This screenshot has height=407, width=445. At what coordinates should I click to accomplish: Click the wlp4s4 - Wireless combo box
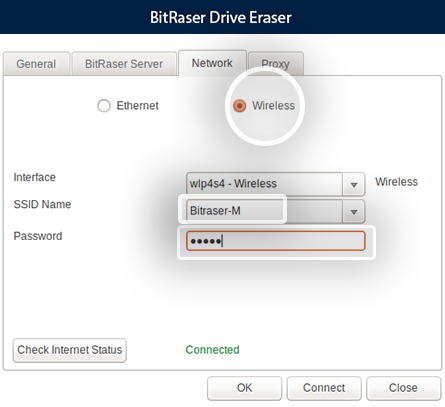(x=275, y=184)
